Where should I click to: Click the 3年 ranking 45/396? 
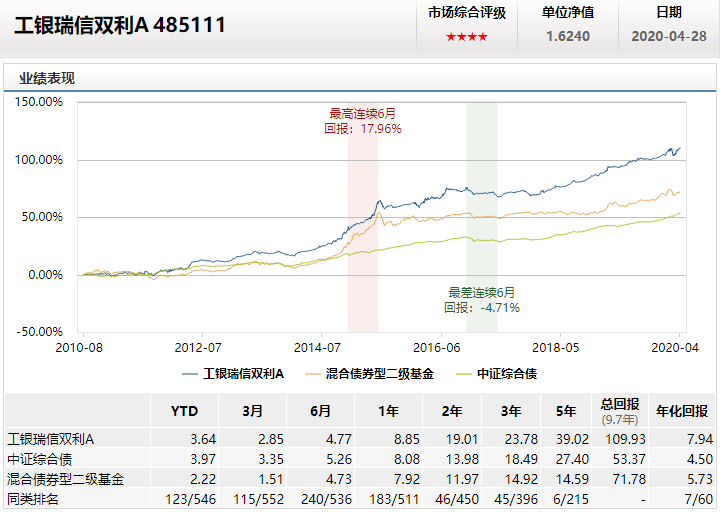[516, 500]
